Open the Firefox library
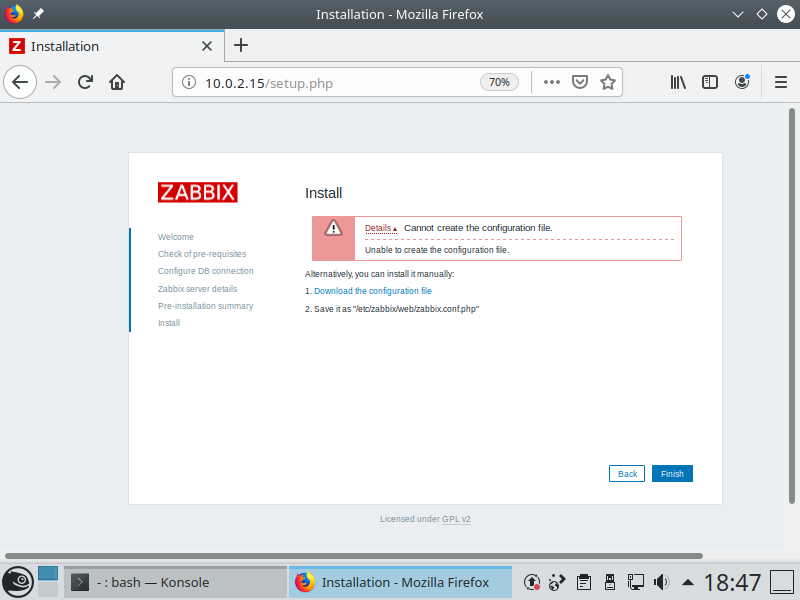Image resolution: width=800 pixels, height=600 pixels. coord(678,82)
